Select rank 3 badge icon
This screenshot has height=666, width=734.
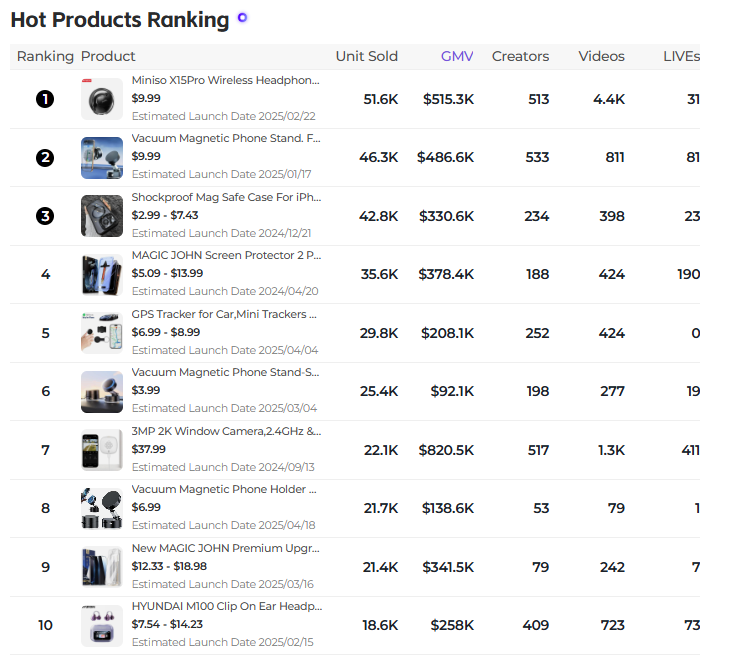tap(45, 216)
